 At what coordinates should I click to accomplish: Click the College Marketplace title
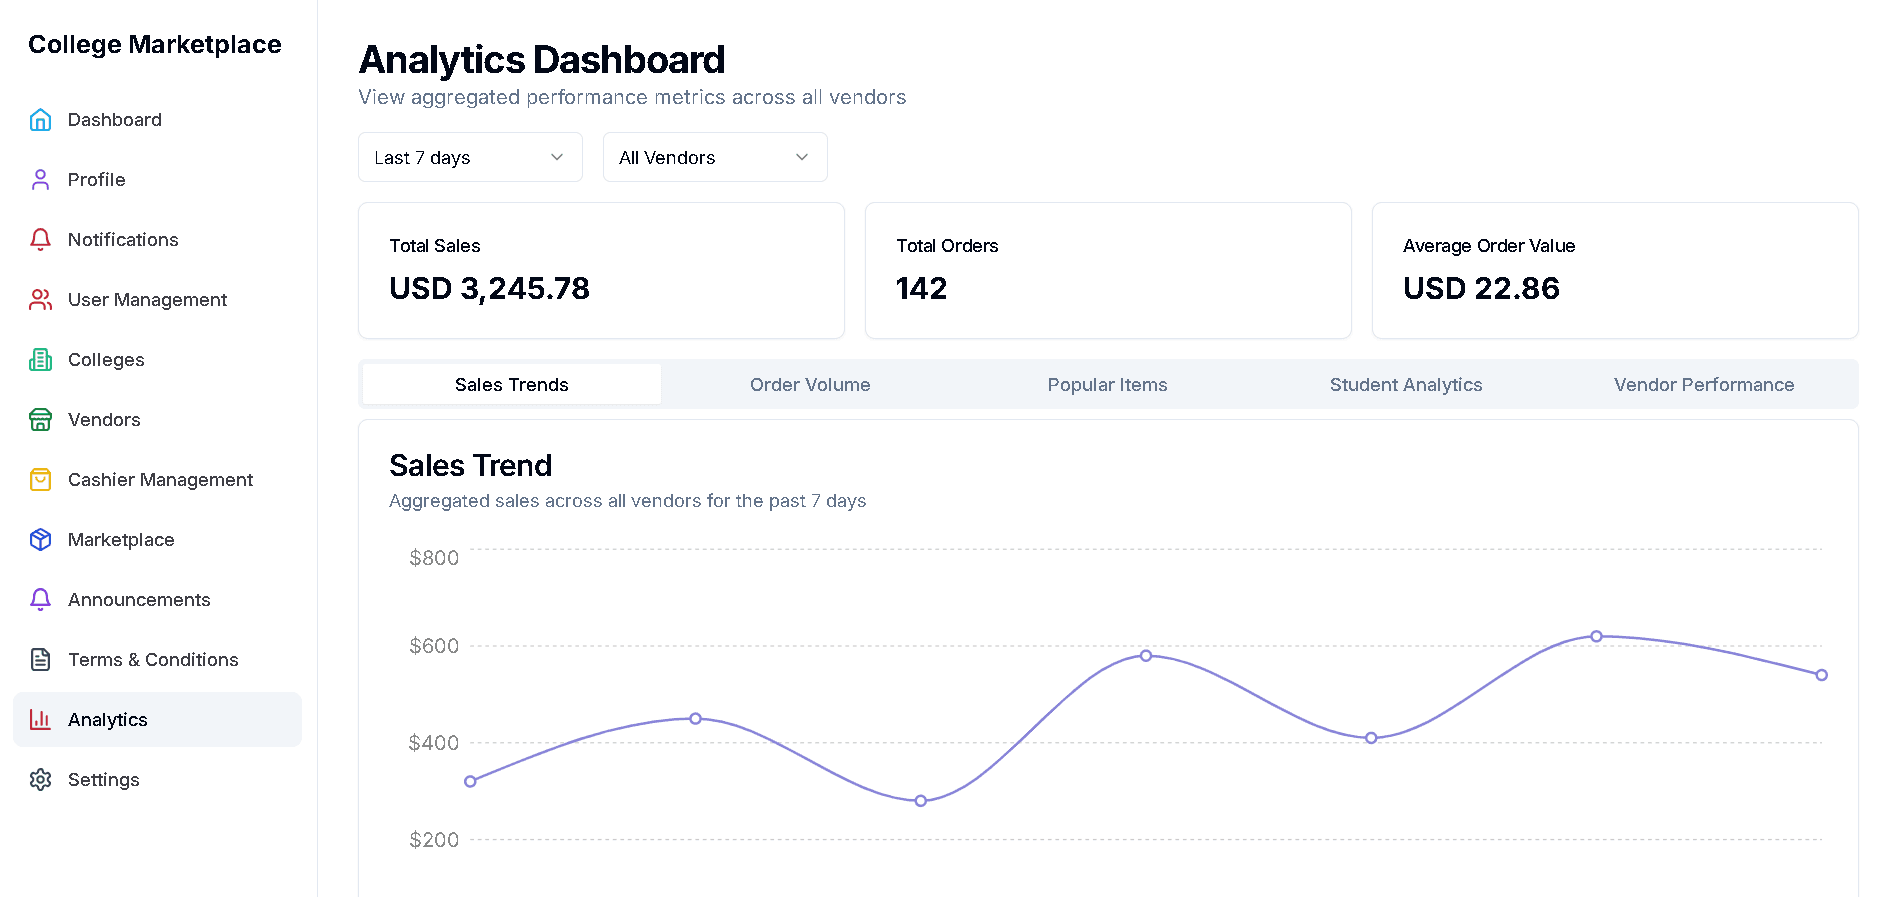click(155, 45)
